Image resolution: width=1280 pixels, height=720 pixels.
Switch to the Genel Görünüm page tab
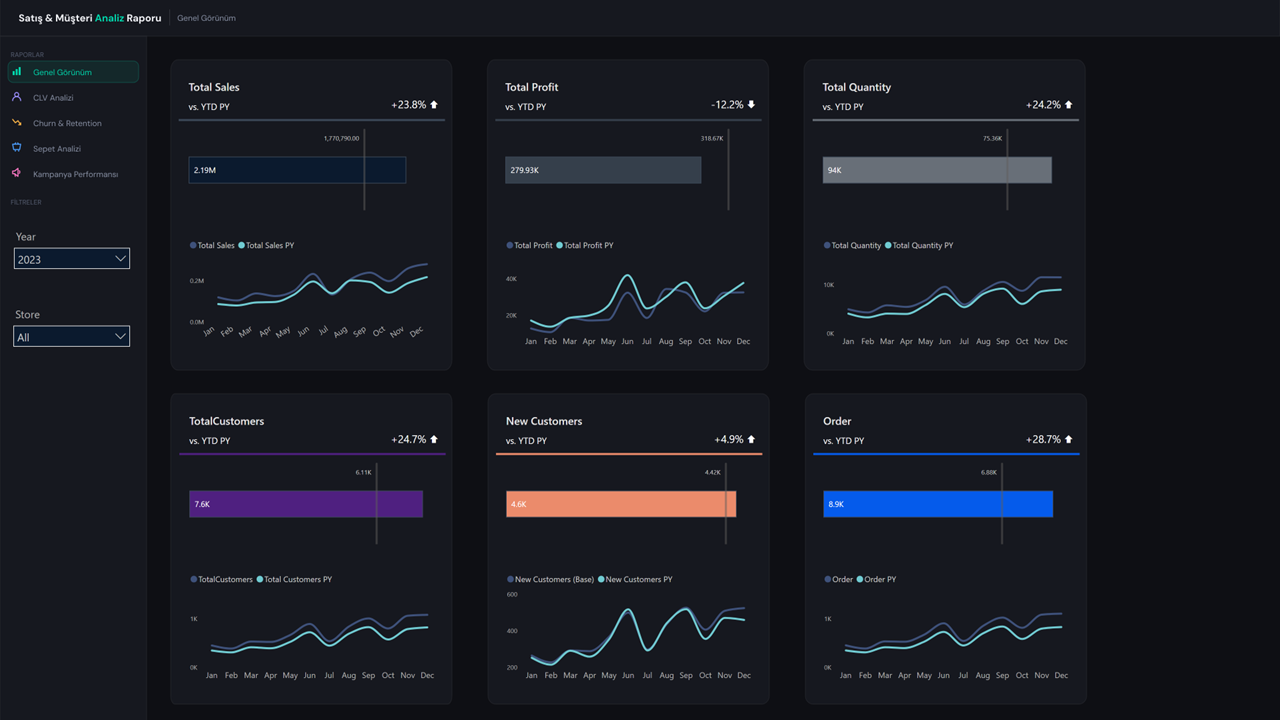coord(206,17)
